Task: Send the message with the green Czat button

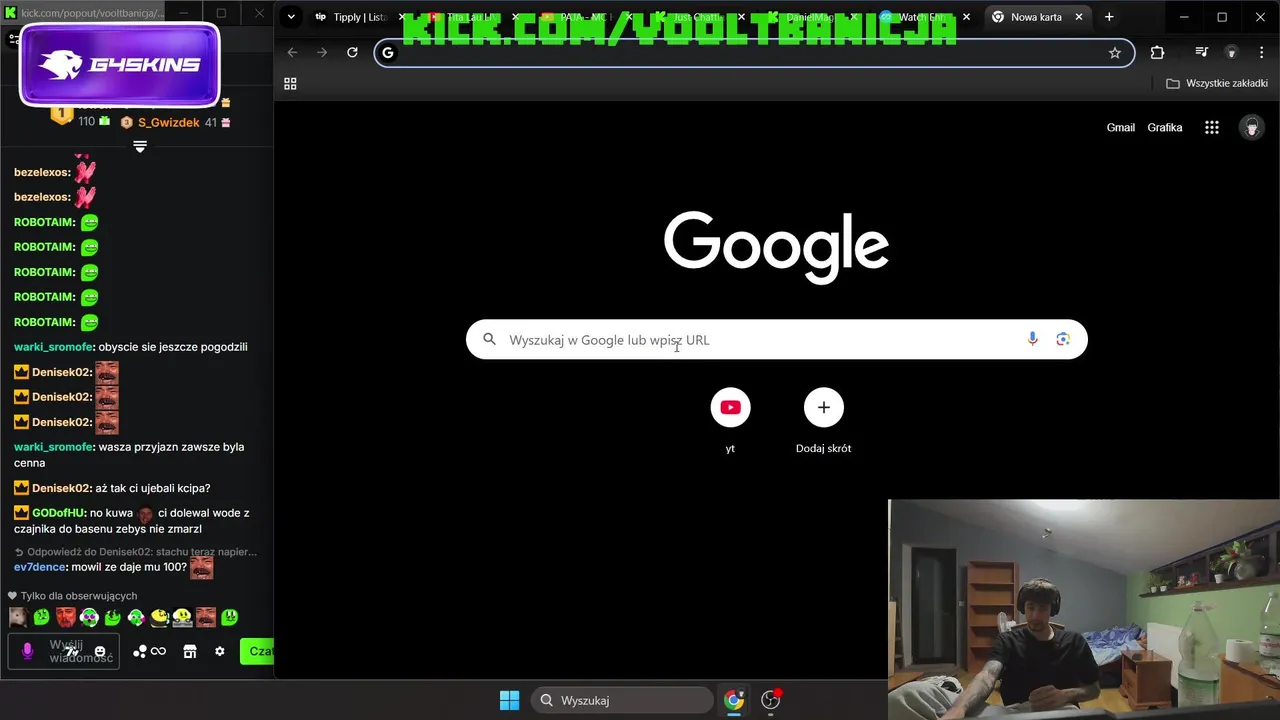Action: point(257,652)
